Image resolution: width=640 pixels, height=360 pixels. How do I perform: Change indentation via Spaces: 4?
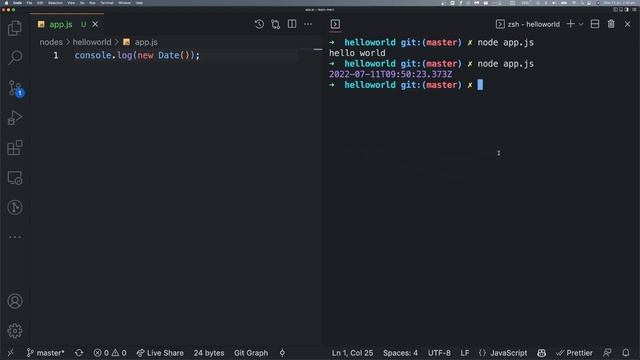click(400, 353)
